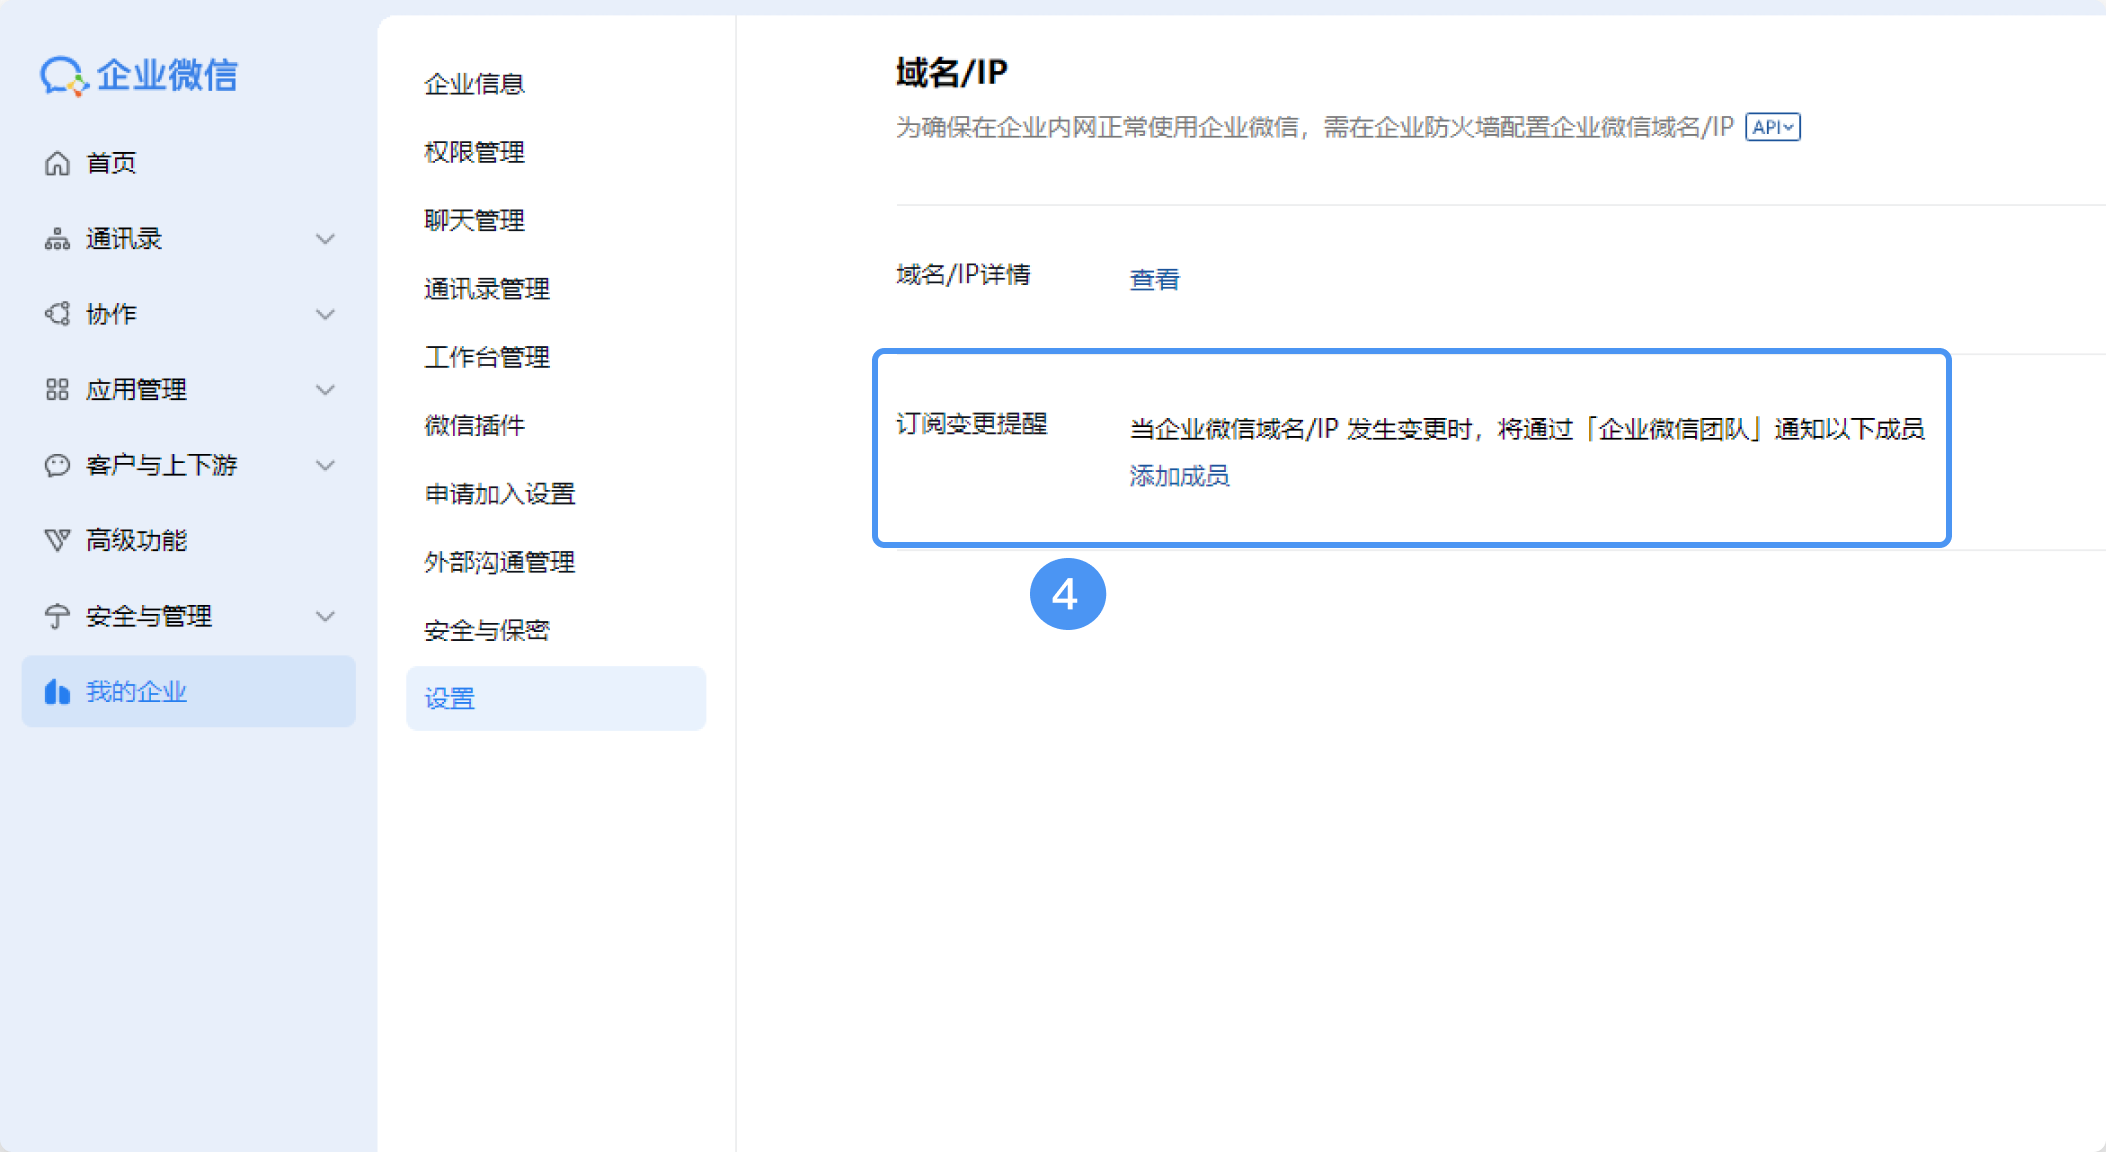Open the 企业信息 settings section
2106x1152 pixels.
[475, 84]
